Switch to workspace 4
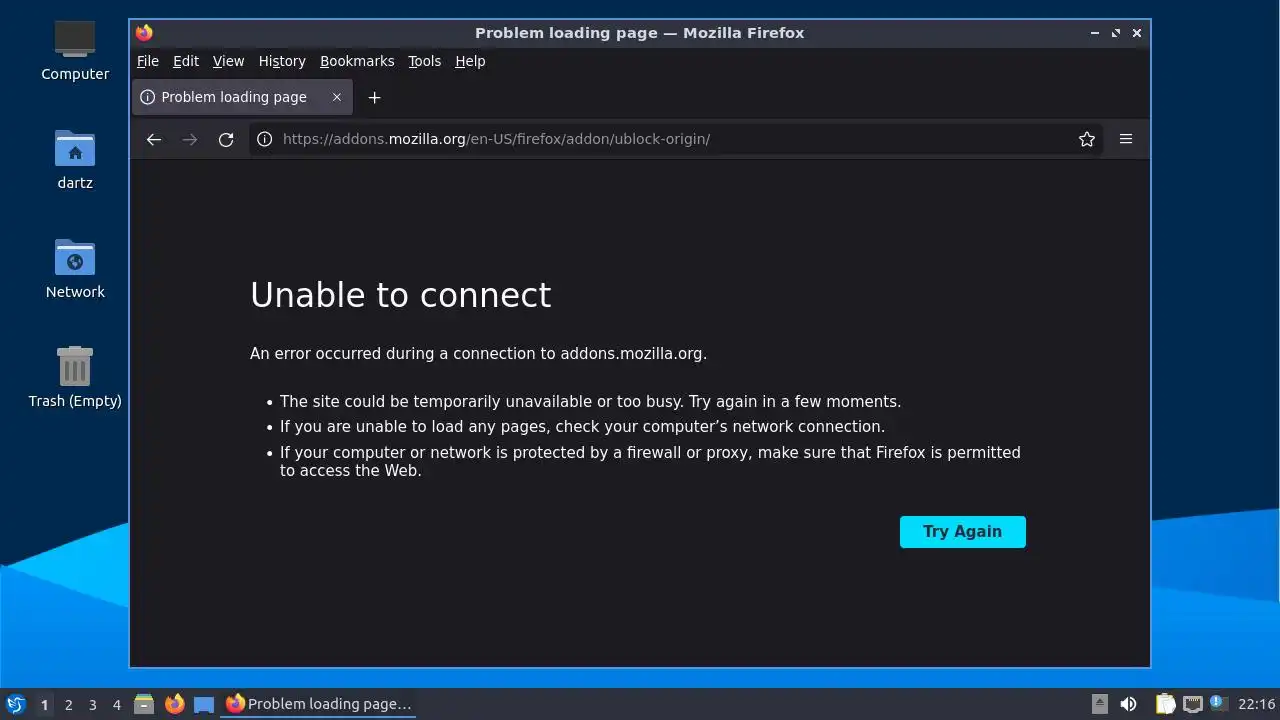Image resolution: width=1280 pixels, height=720 pixels. coord(116,705)
